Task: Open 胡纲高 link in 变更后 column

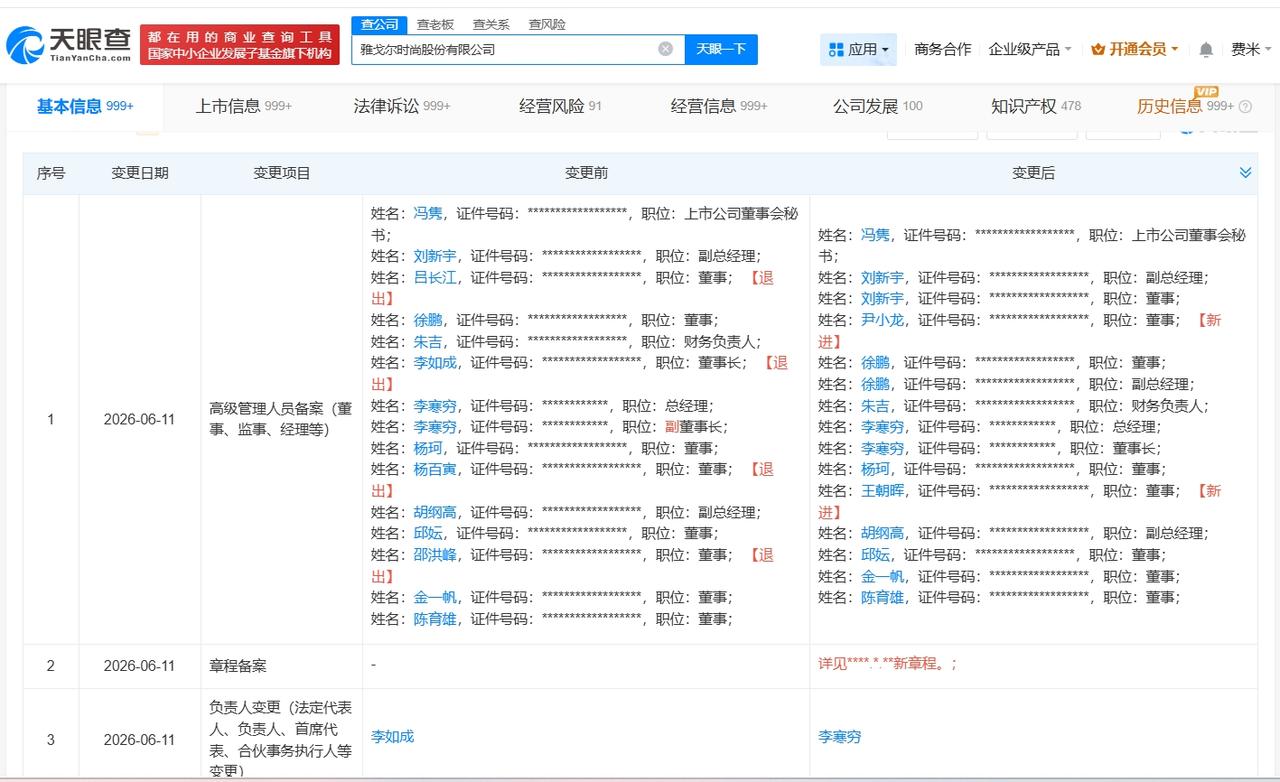Action: [x=882, y=533]
